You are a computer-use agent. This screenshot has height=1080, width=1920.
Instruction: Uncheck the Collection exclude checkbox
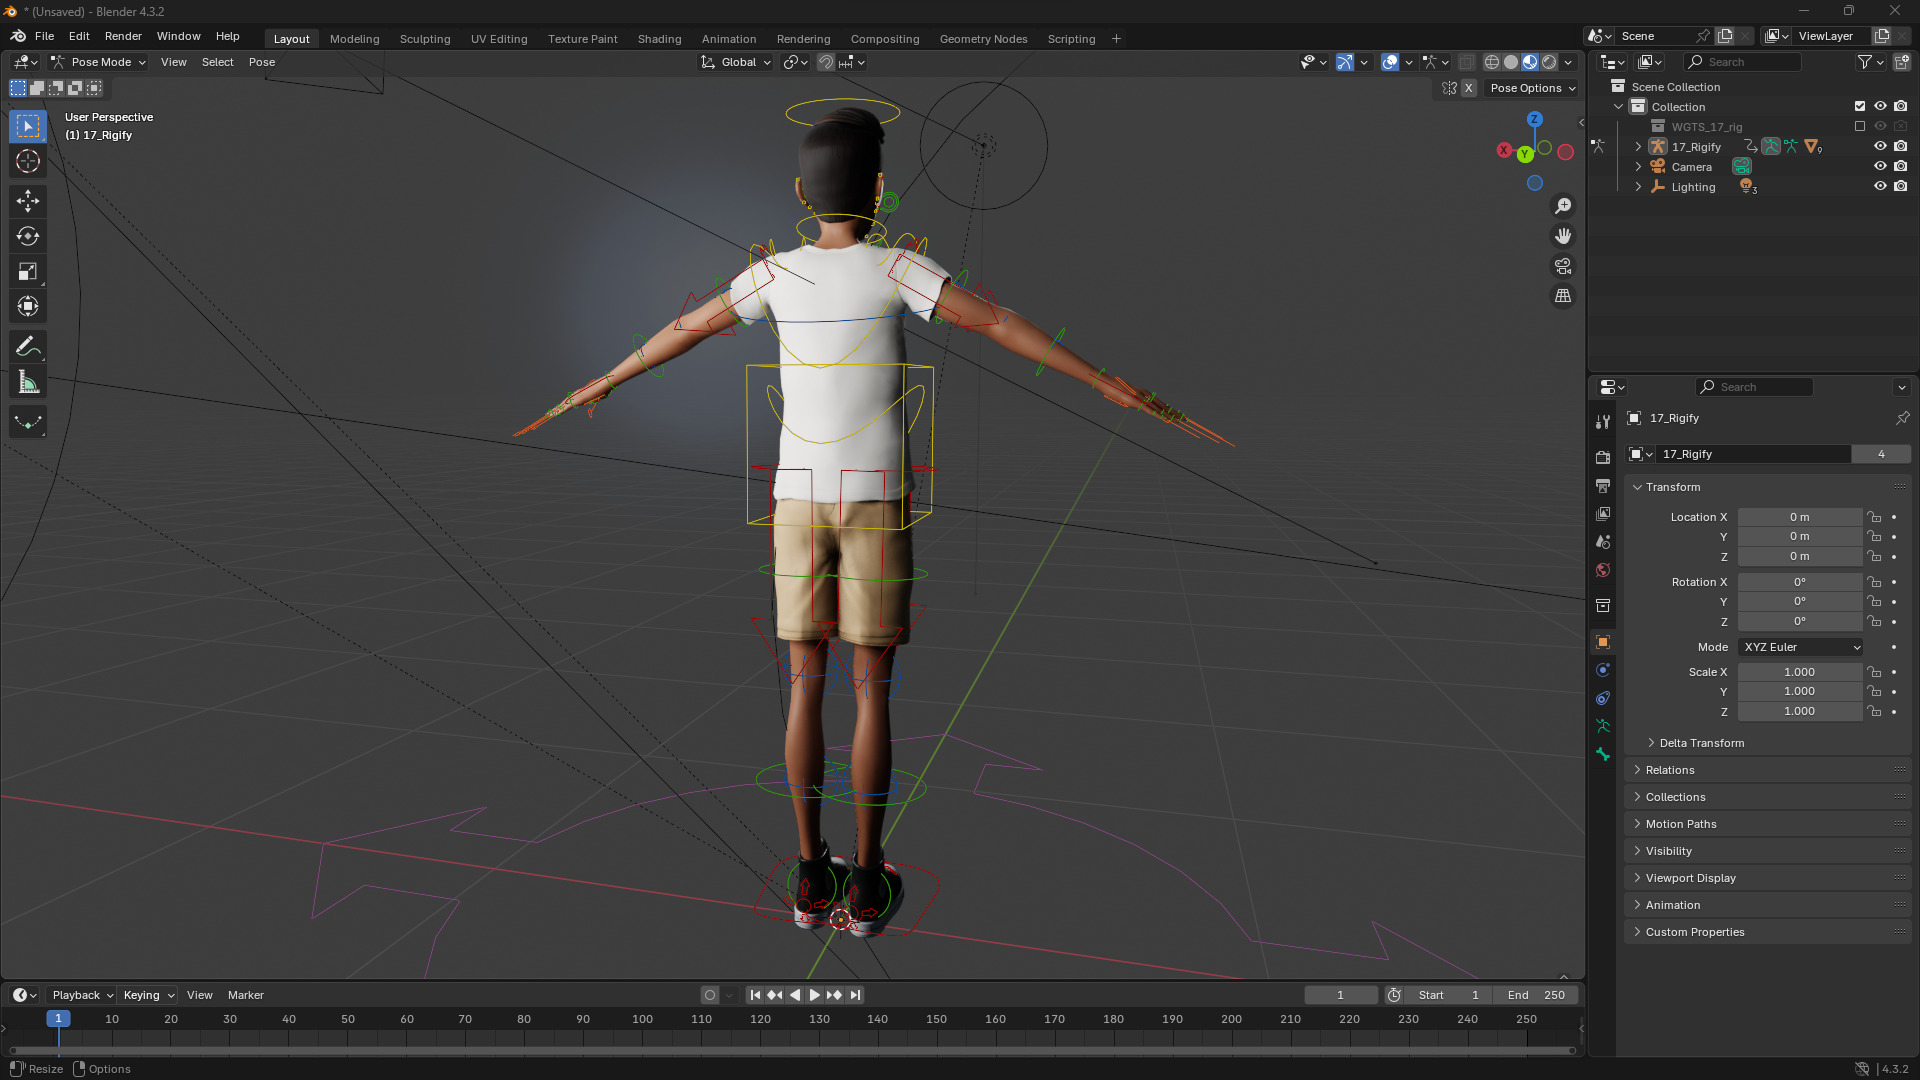[x=1860, y=106]
